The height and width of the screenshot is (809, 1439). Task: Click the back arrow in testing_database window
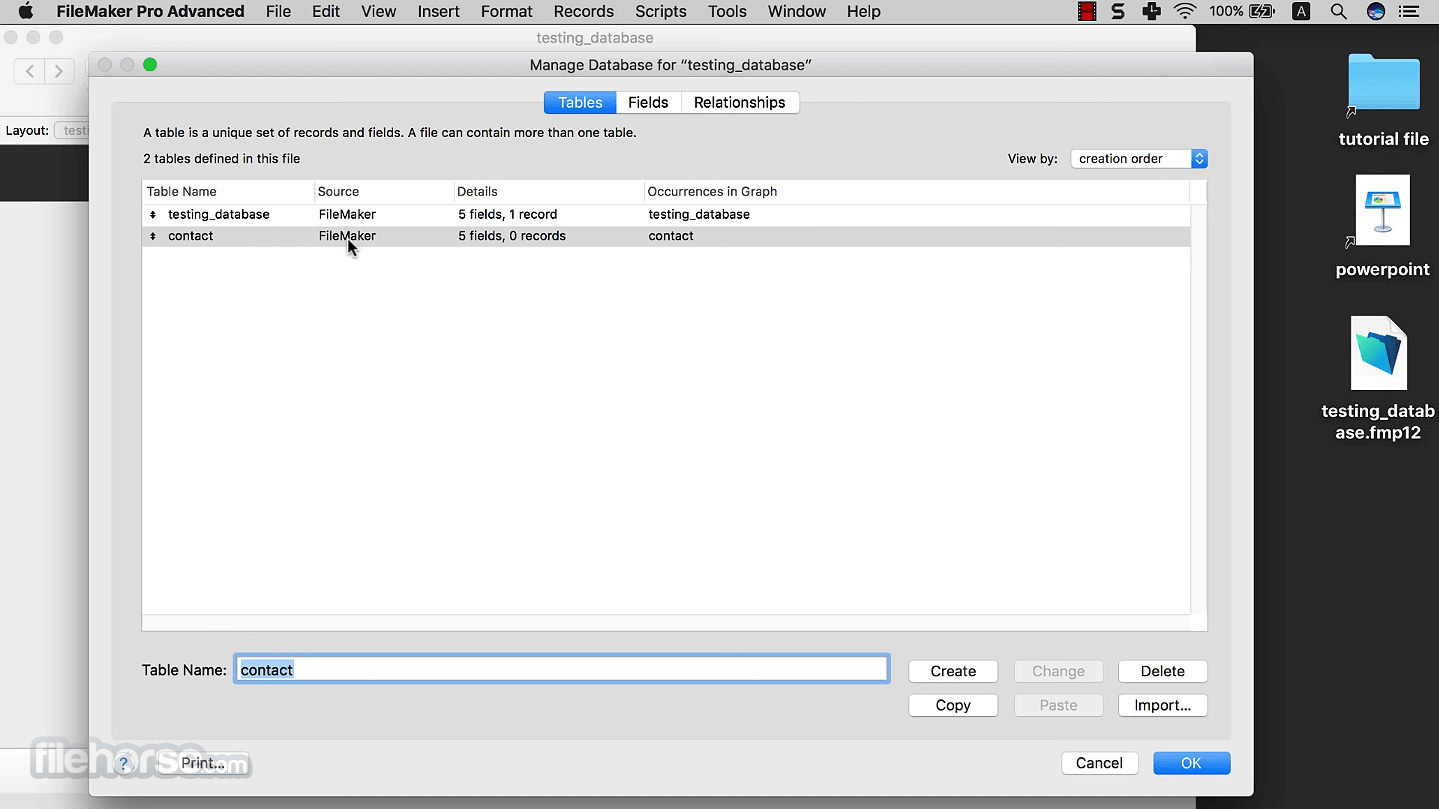[x=30, y=71]
